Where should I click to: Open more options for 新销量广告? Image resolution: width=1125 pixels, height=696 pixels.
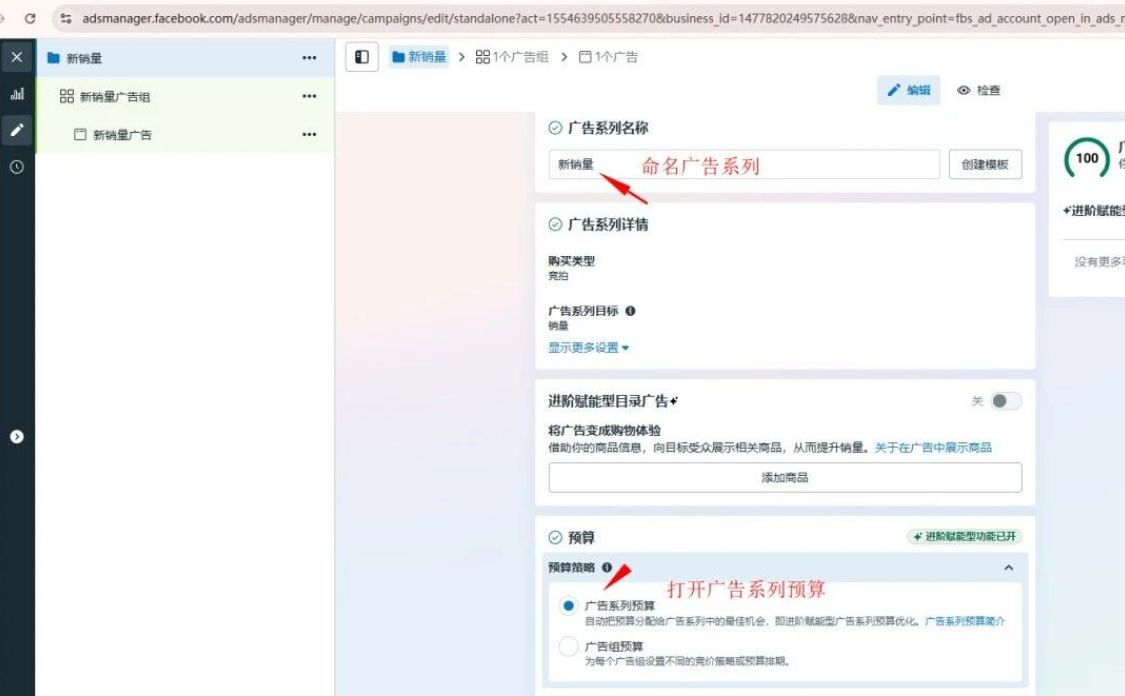(309, 134)
